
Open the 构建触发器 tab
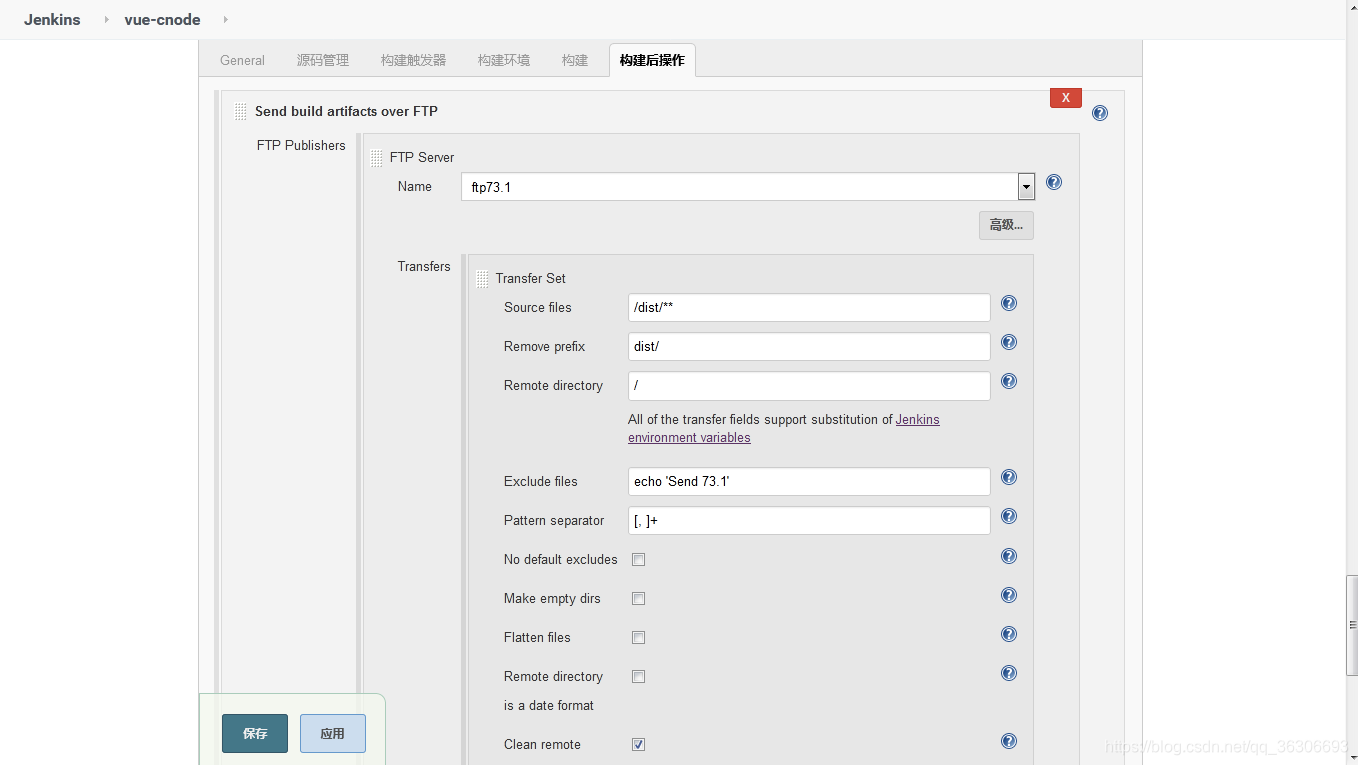click(413, 60)
